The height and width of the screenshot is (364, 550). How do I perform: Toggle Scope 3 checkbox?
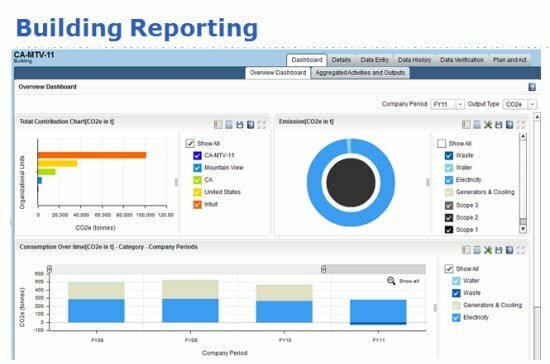[x=449, y=205]
